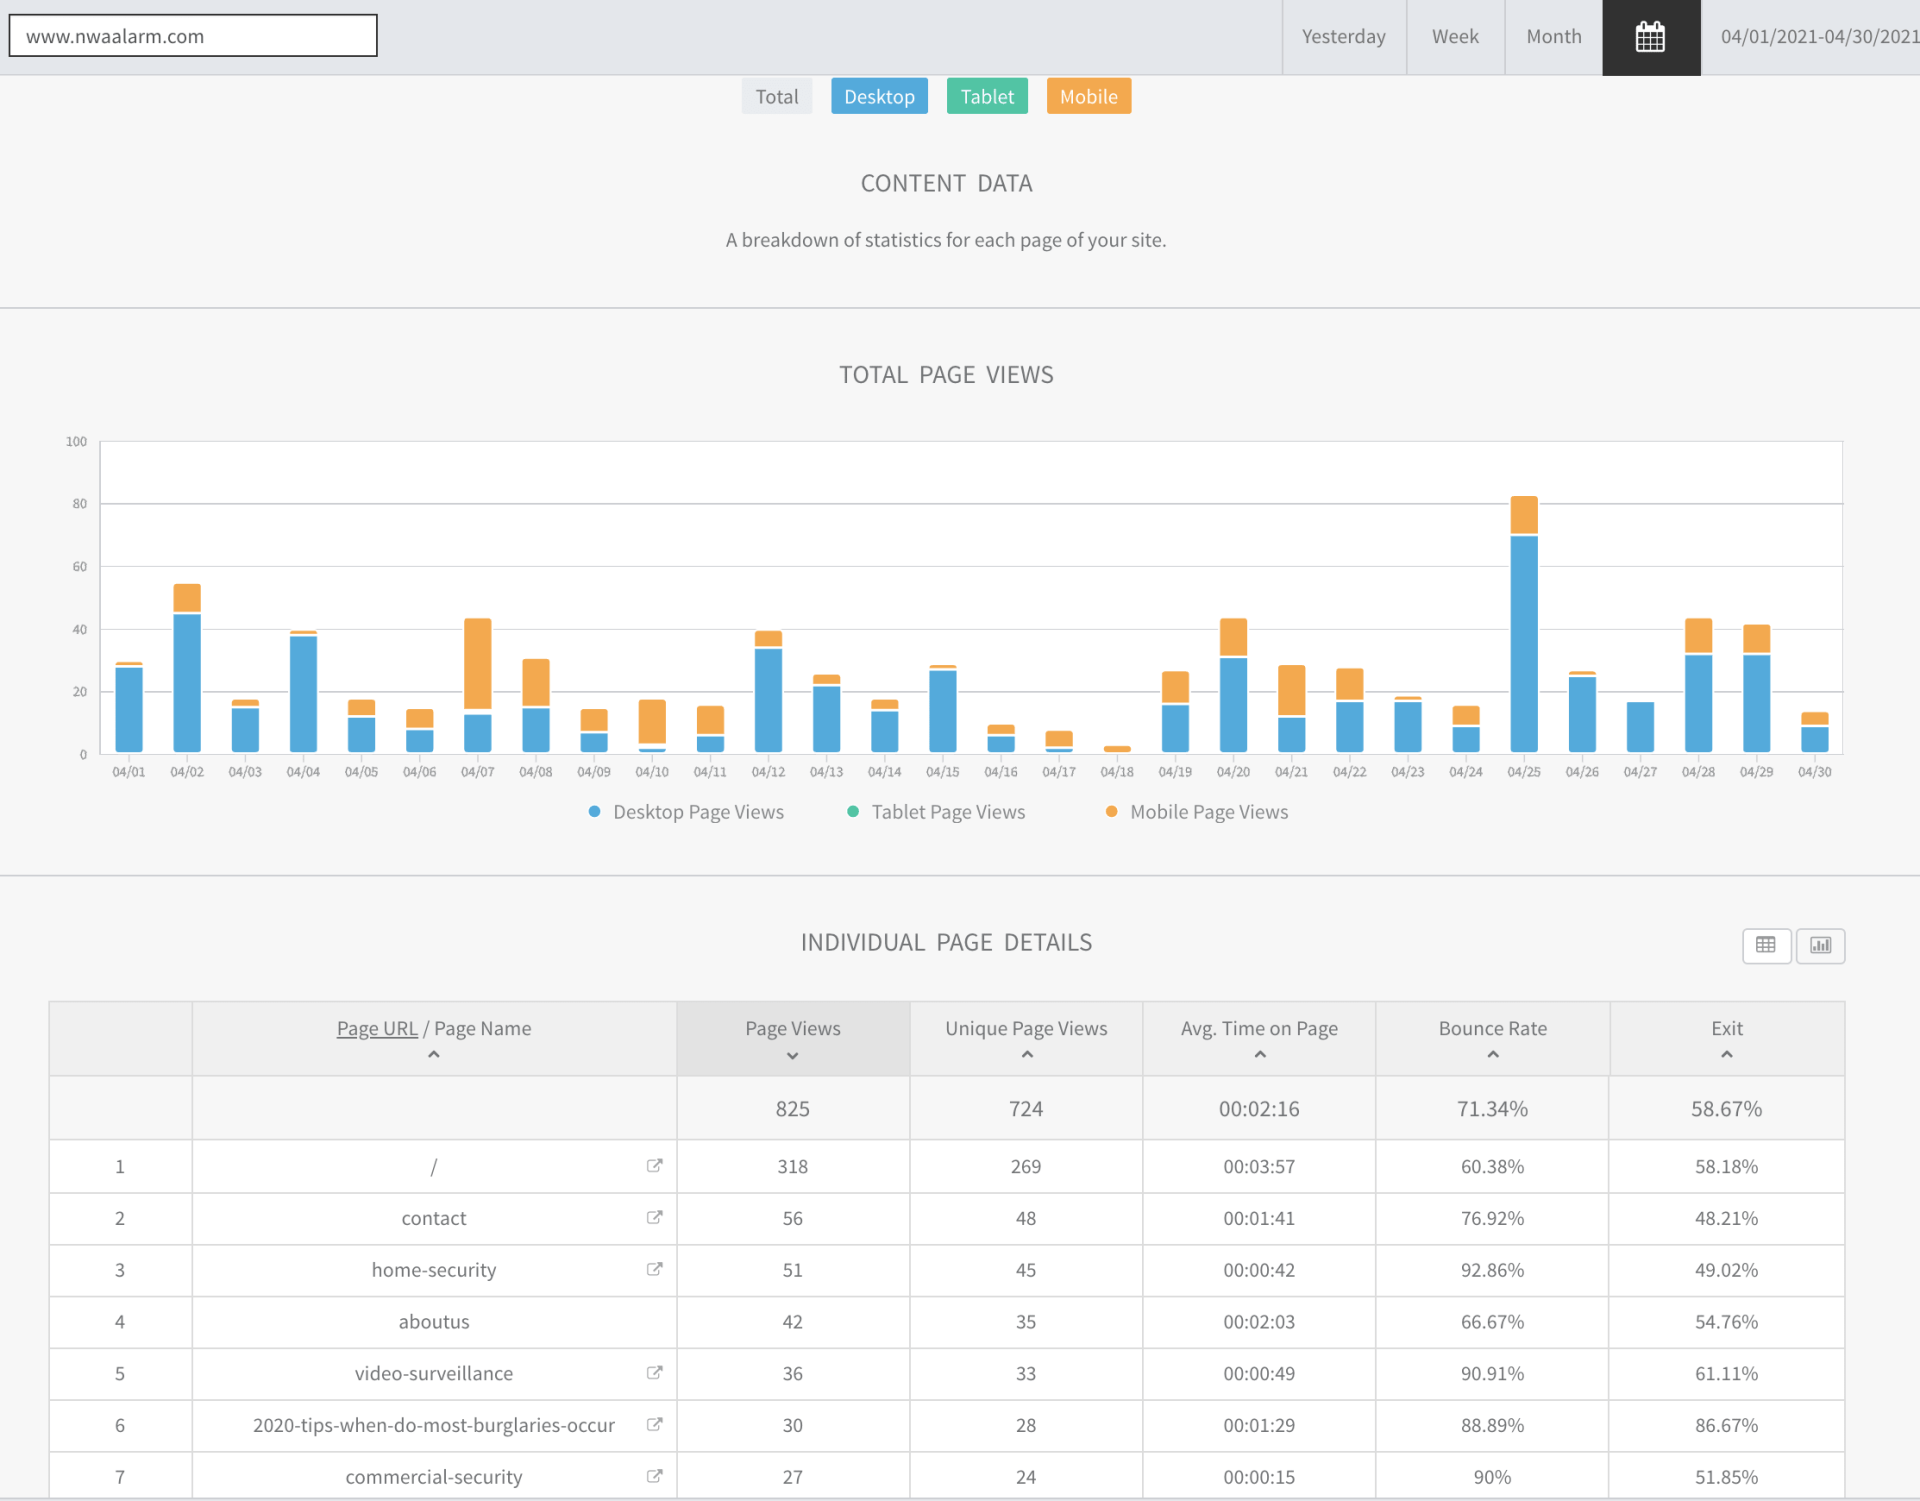1920x1501 pixels.
Task: Sort by Bounce Rate column
Action: click(x=1492, y=1038)
